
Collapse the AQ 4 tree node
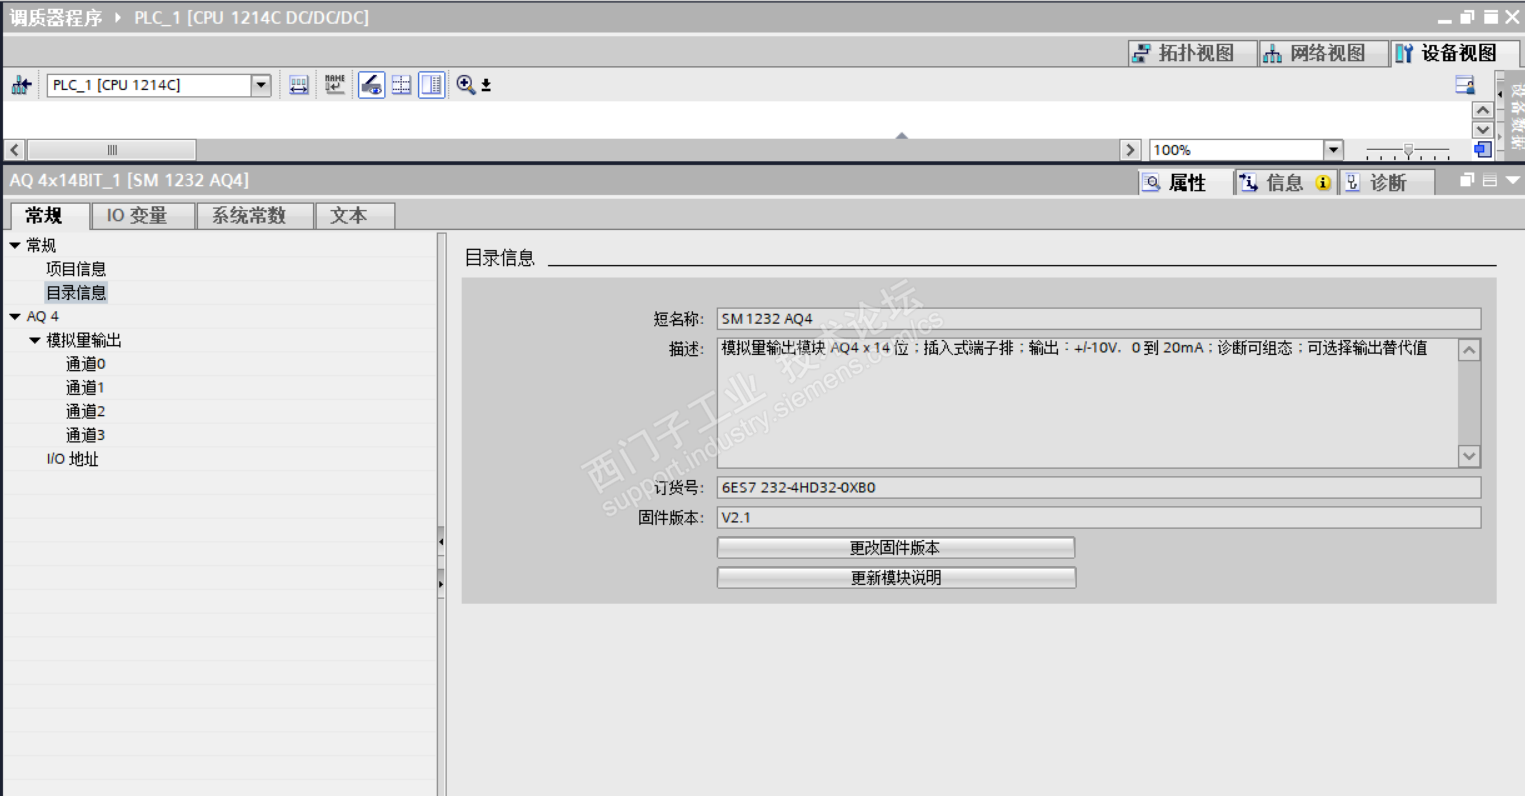click(15, 317)
